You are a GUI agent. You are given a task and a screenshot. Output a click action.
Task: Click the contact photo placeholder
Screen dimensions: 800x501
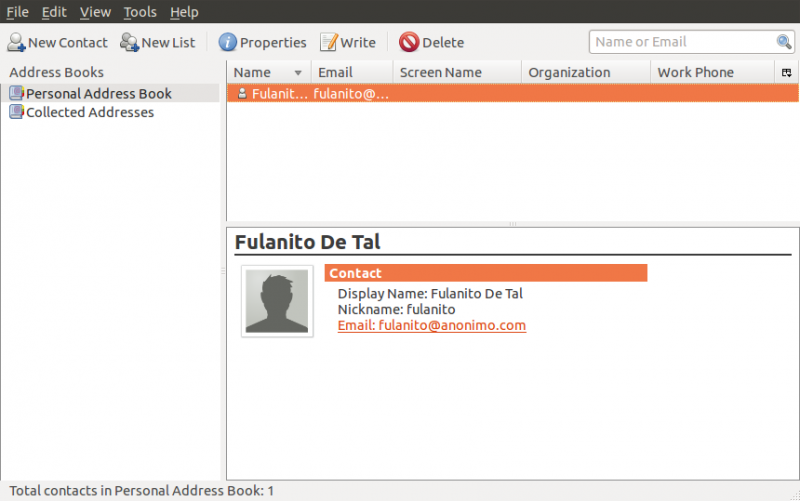(277, 301)
